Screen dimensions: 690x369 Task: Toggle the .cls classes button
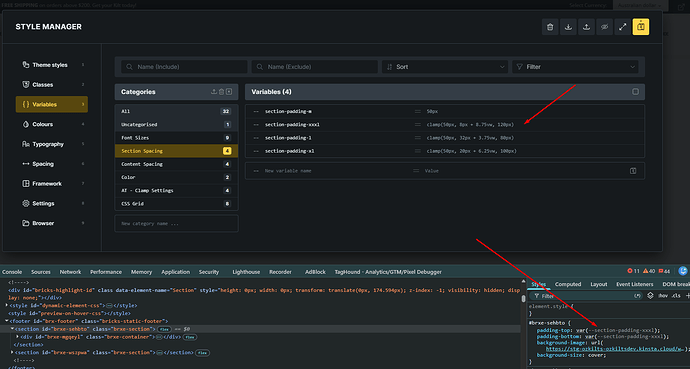pos(675,296)
